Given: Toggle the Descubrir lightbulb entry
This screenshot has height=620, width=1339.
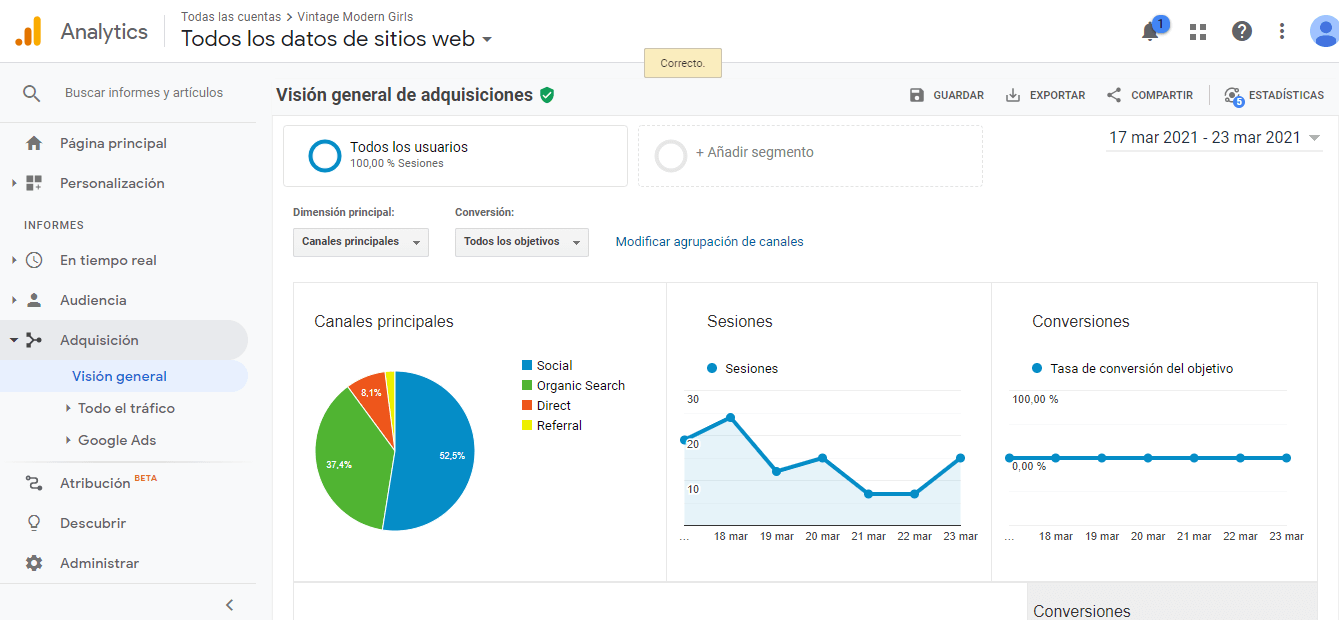Looking at the screenshot, I should point(31,522).
